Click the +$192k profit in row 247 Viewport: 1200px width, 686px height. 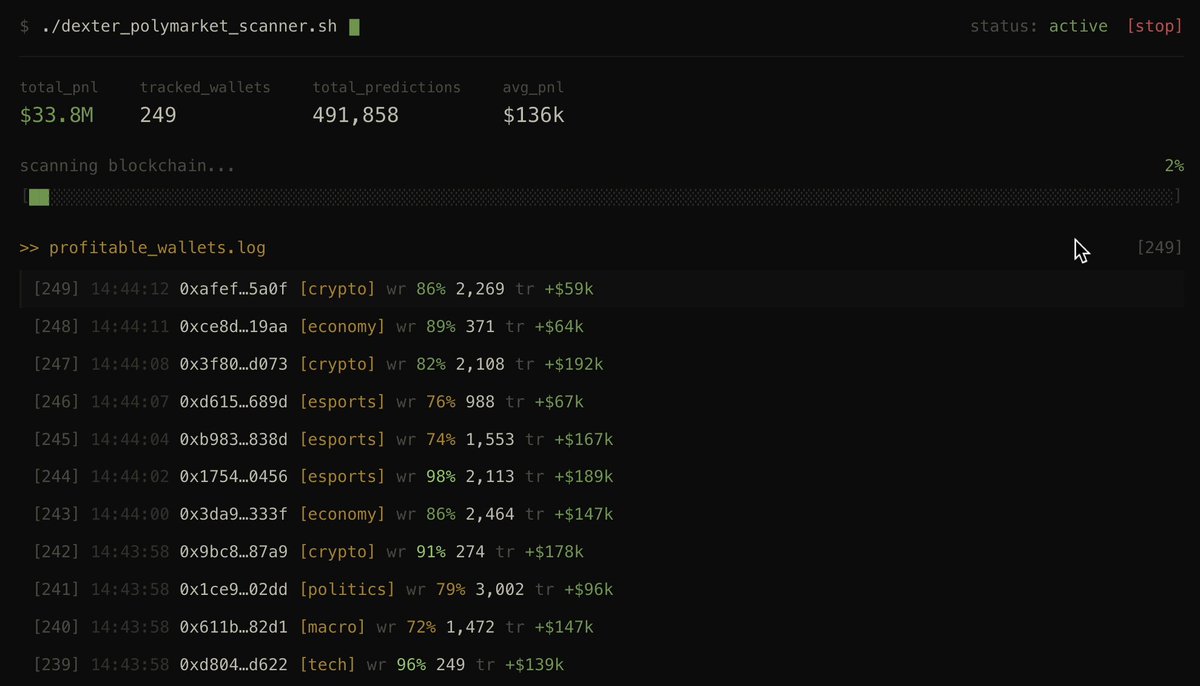(x=574, y=364)
